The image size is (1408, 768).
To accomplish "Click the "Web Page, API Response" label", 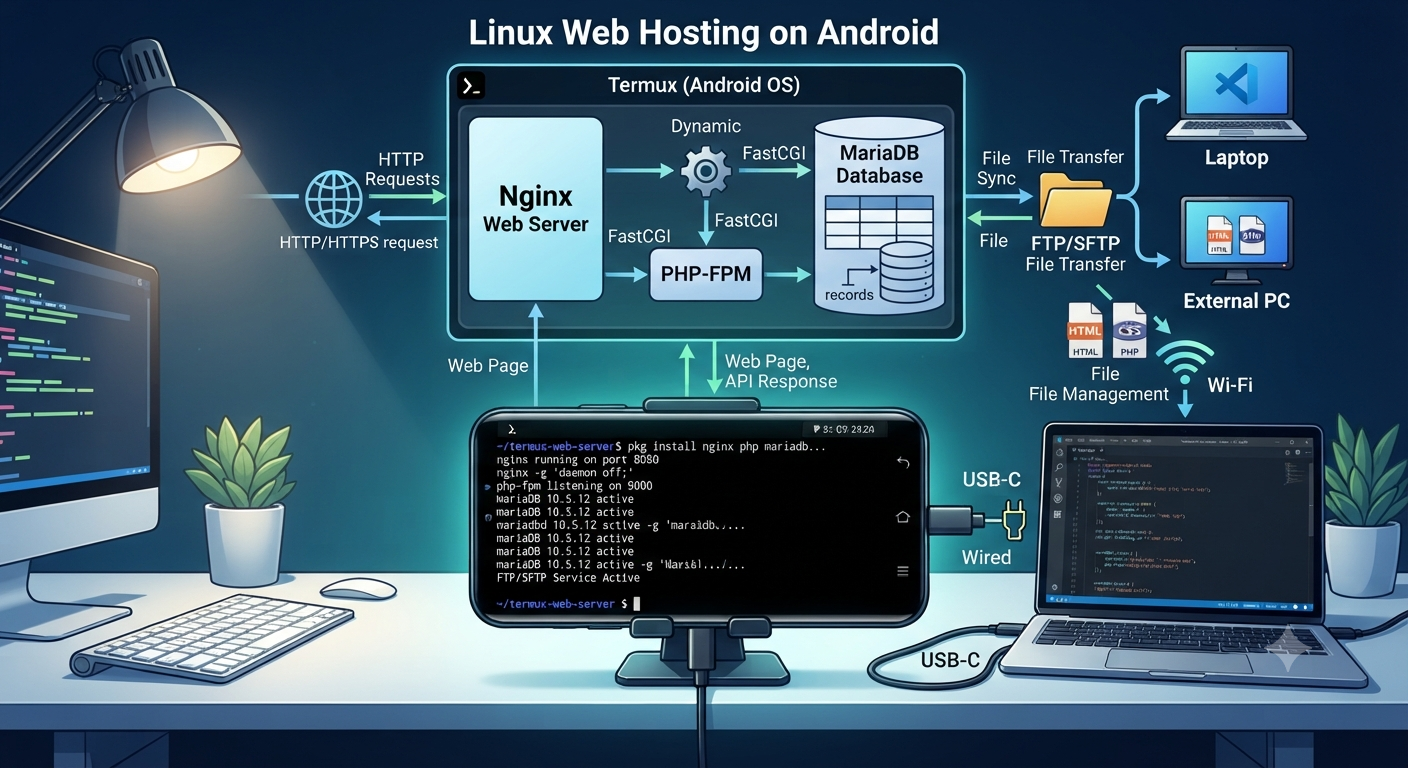I will point(780,371).
